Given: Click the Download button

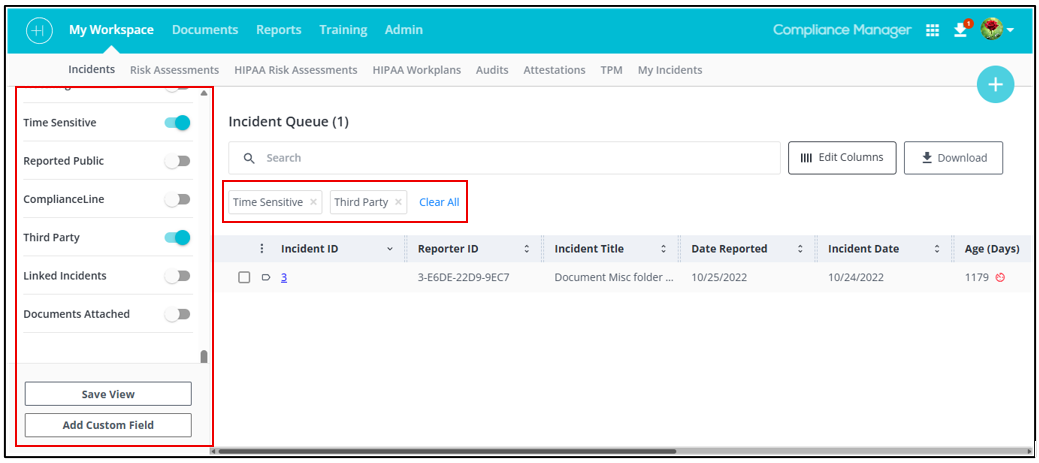Looking at the screenshot, I should click(x=954, y=158).
